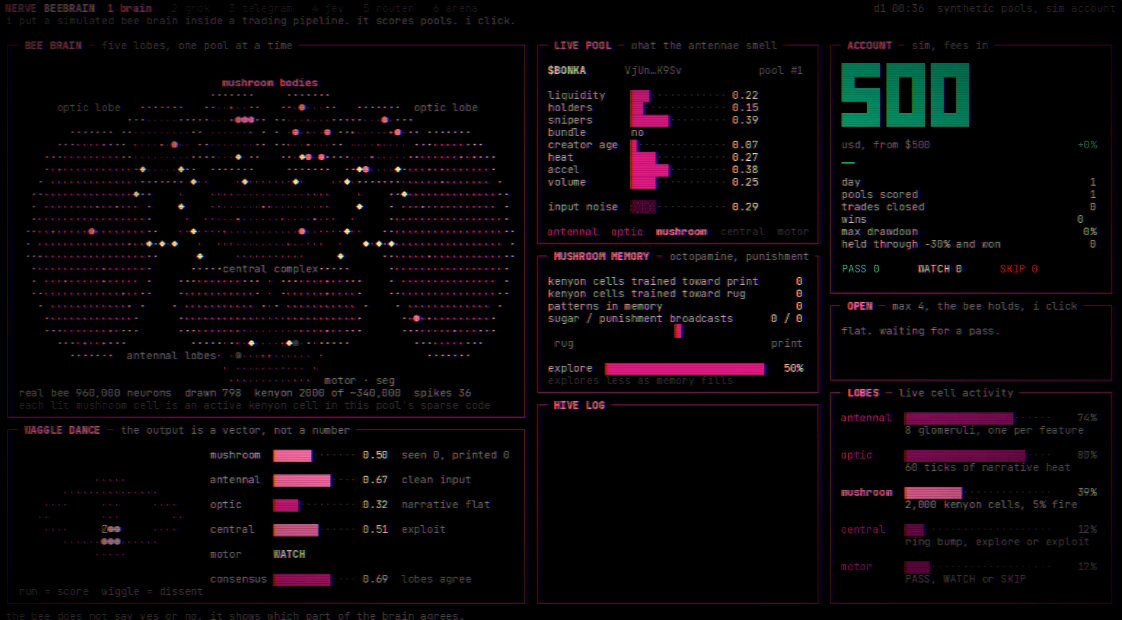Select 'optic' stage in Live Pool panel

tap(627, 232)
